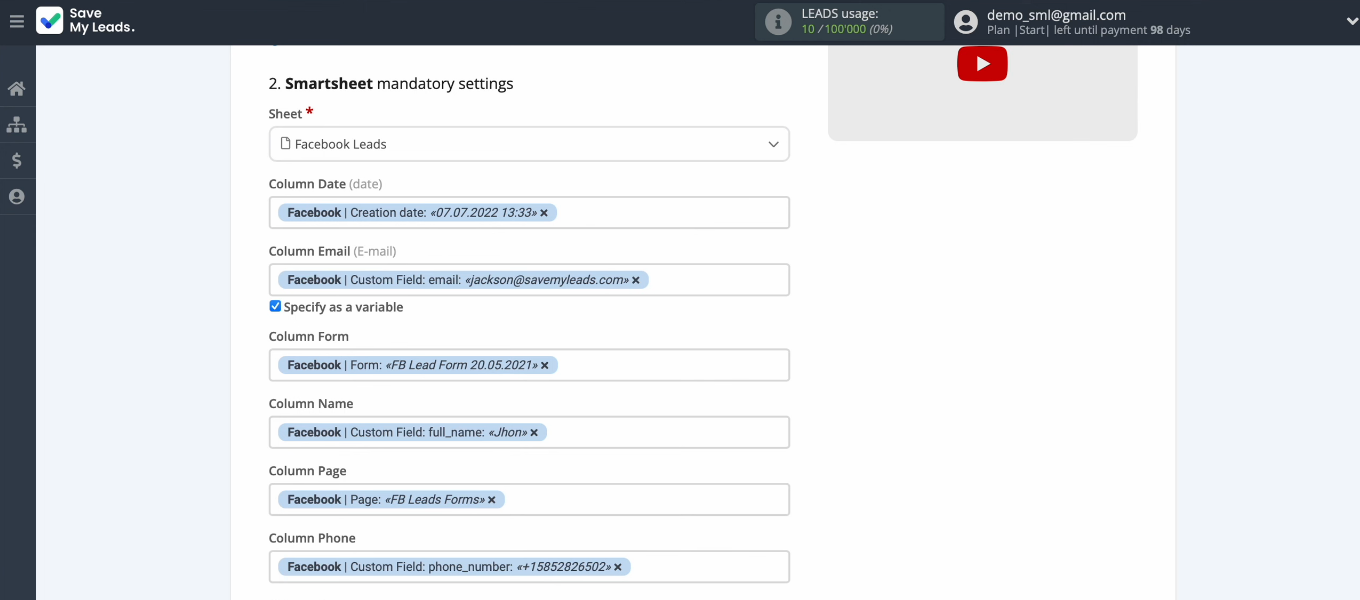
Task: Click inside Column Name input field
Action: pyautogui.click(x=529, y=432)
